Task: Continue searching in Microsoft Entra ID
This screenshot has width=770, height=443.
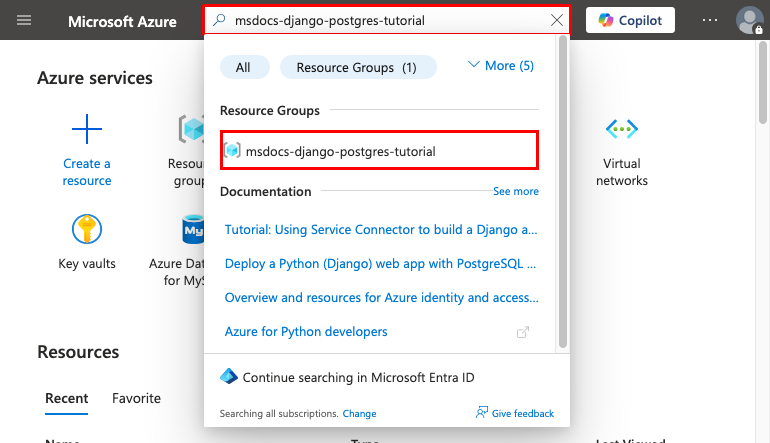Action: pyautogui.click(x=358, y=377)
